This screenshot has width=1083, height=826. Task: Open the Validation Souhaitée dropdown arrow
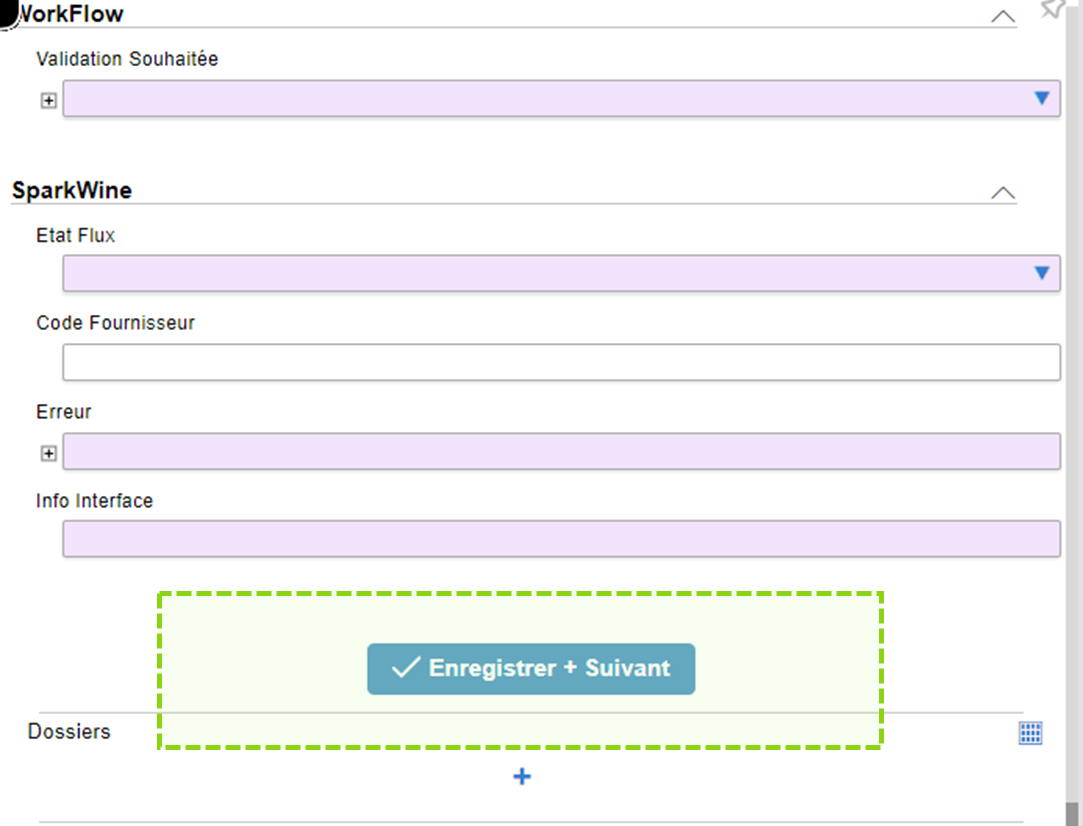[1041, 98]
